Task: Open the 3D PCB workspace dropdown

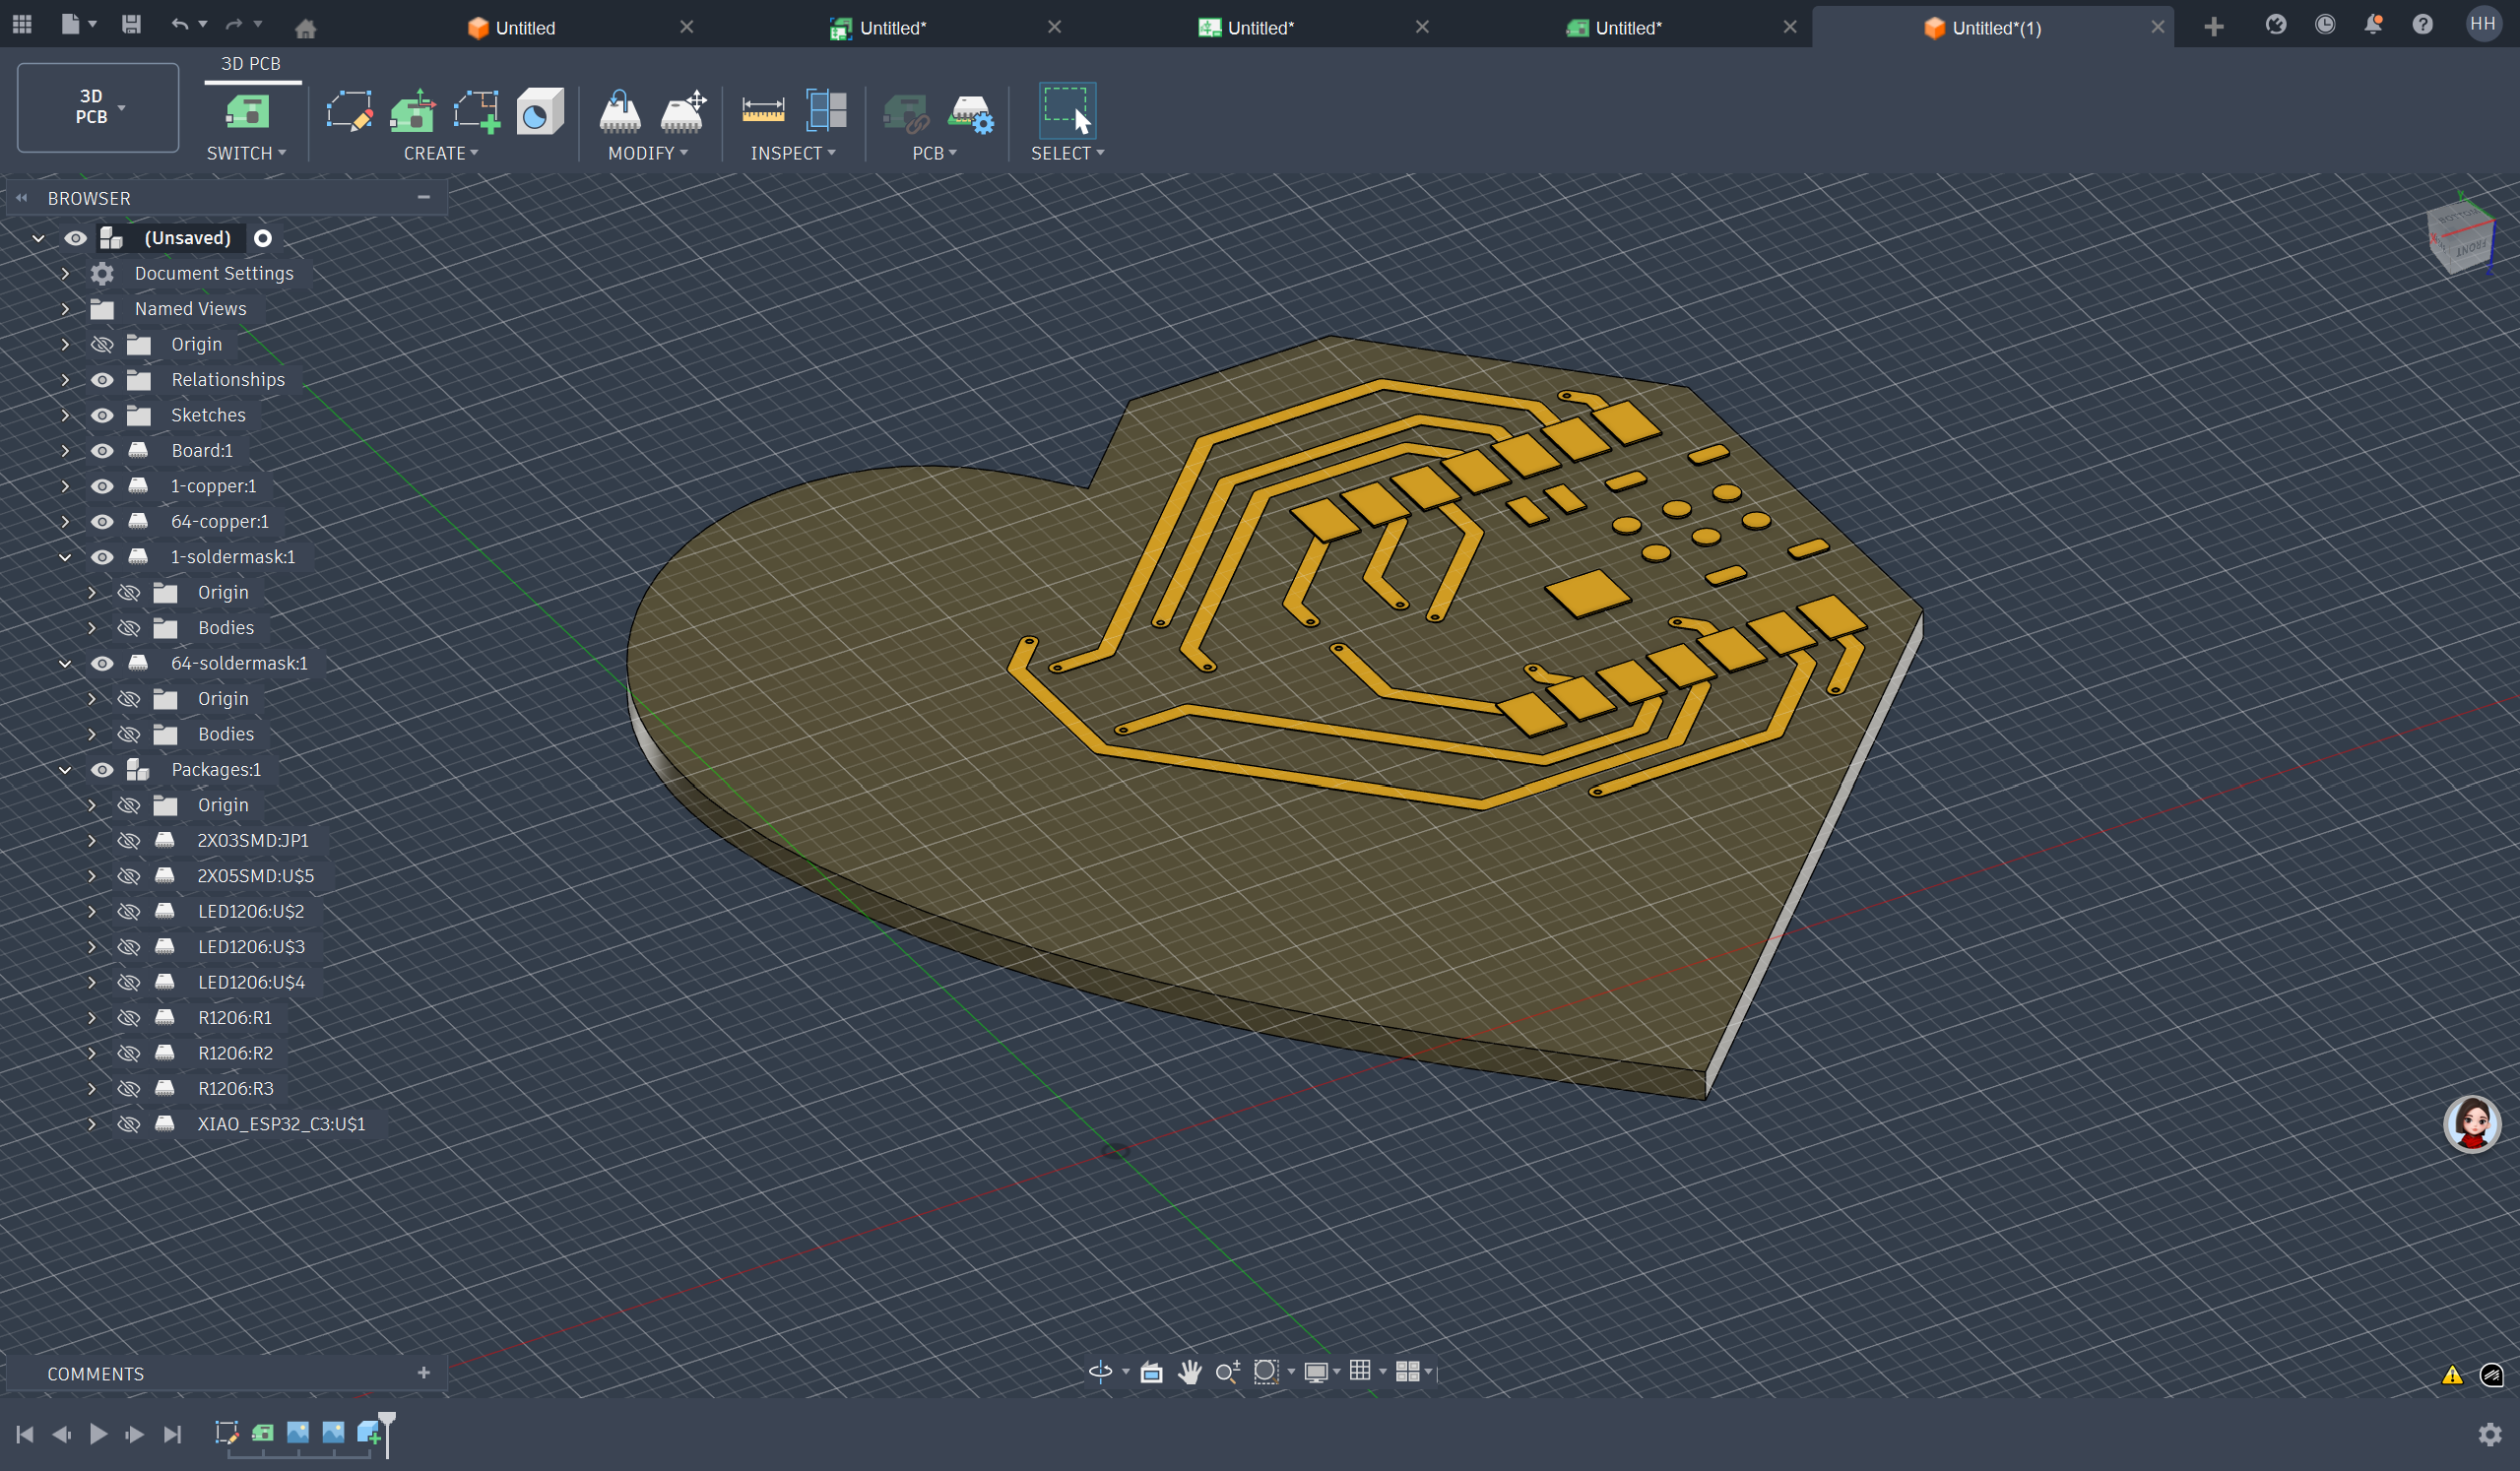Action: [x=98, y=107]
